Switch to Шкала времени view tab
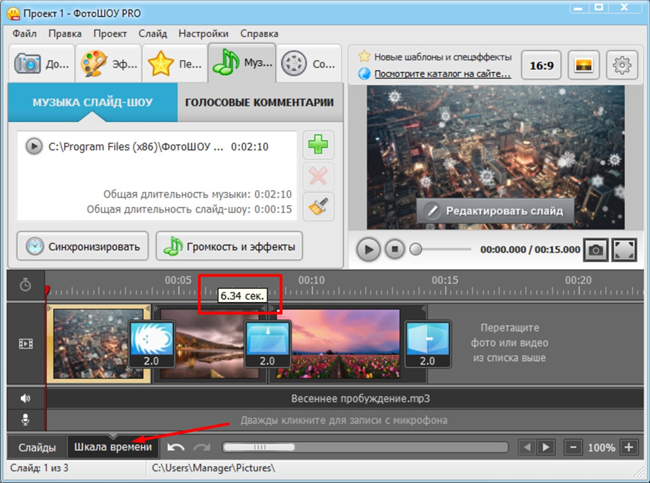Image resolution: width=650 pixels, height=483 pixels. tap(113, 447)
